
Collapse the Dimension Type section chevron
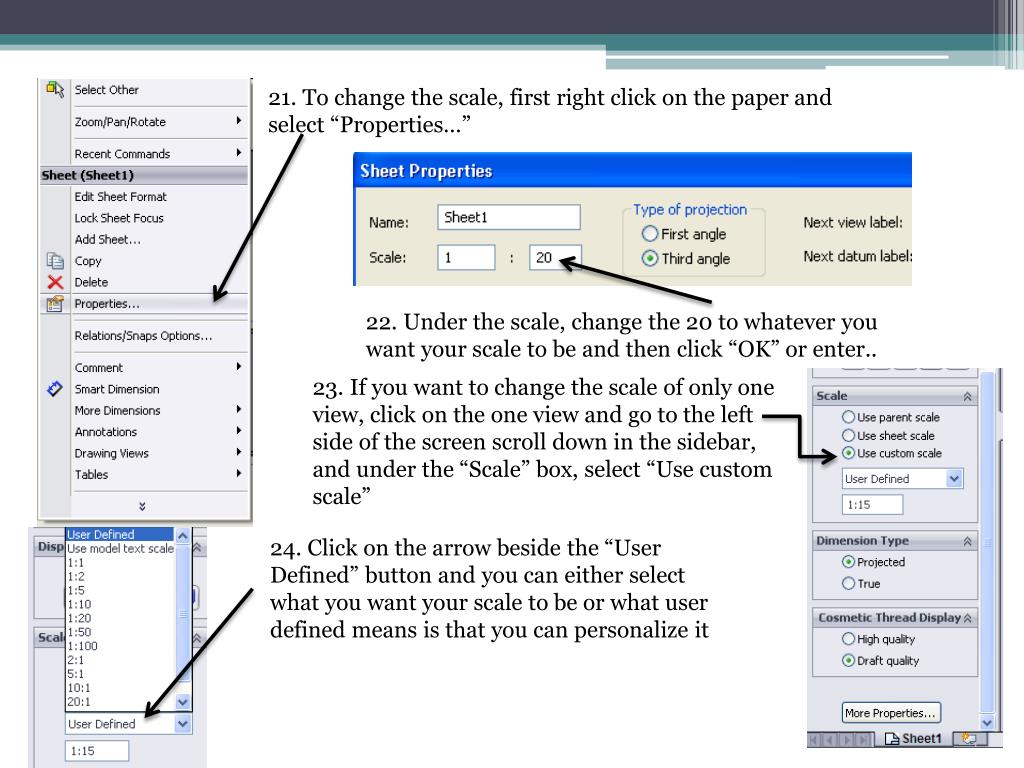tap(966, 540)
